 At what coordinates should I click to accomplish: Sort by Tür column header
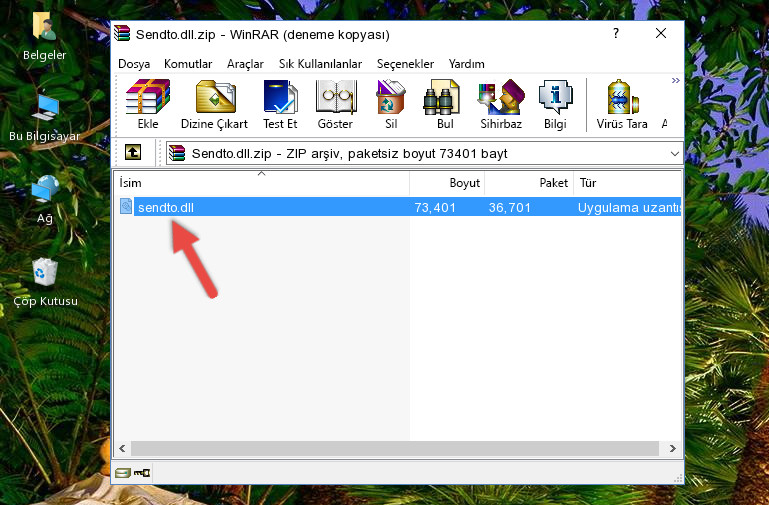pyautogui.click(x=628, y=182)
